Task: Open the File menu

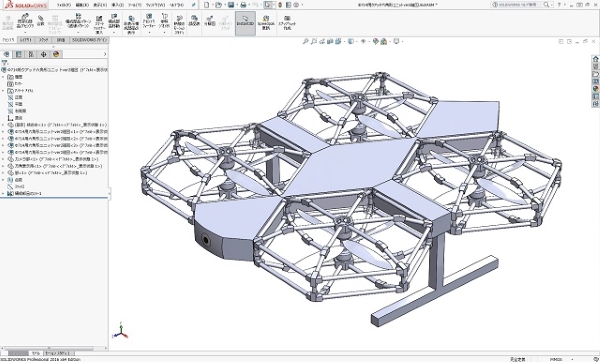Action: point(64,5)
